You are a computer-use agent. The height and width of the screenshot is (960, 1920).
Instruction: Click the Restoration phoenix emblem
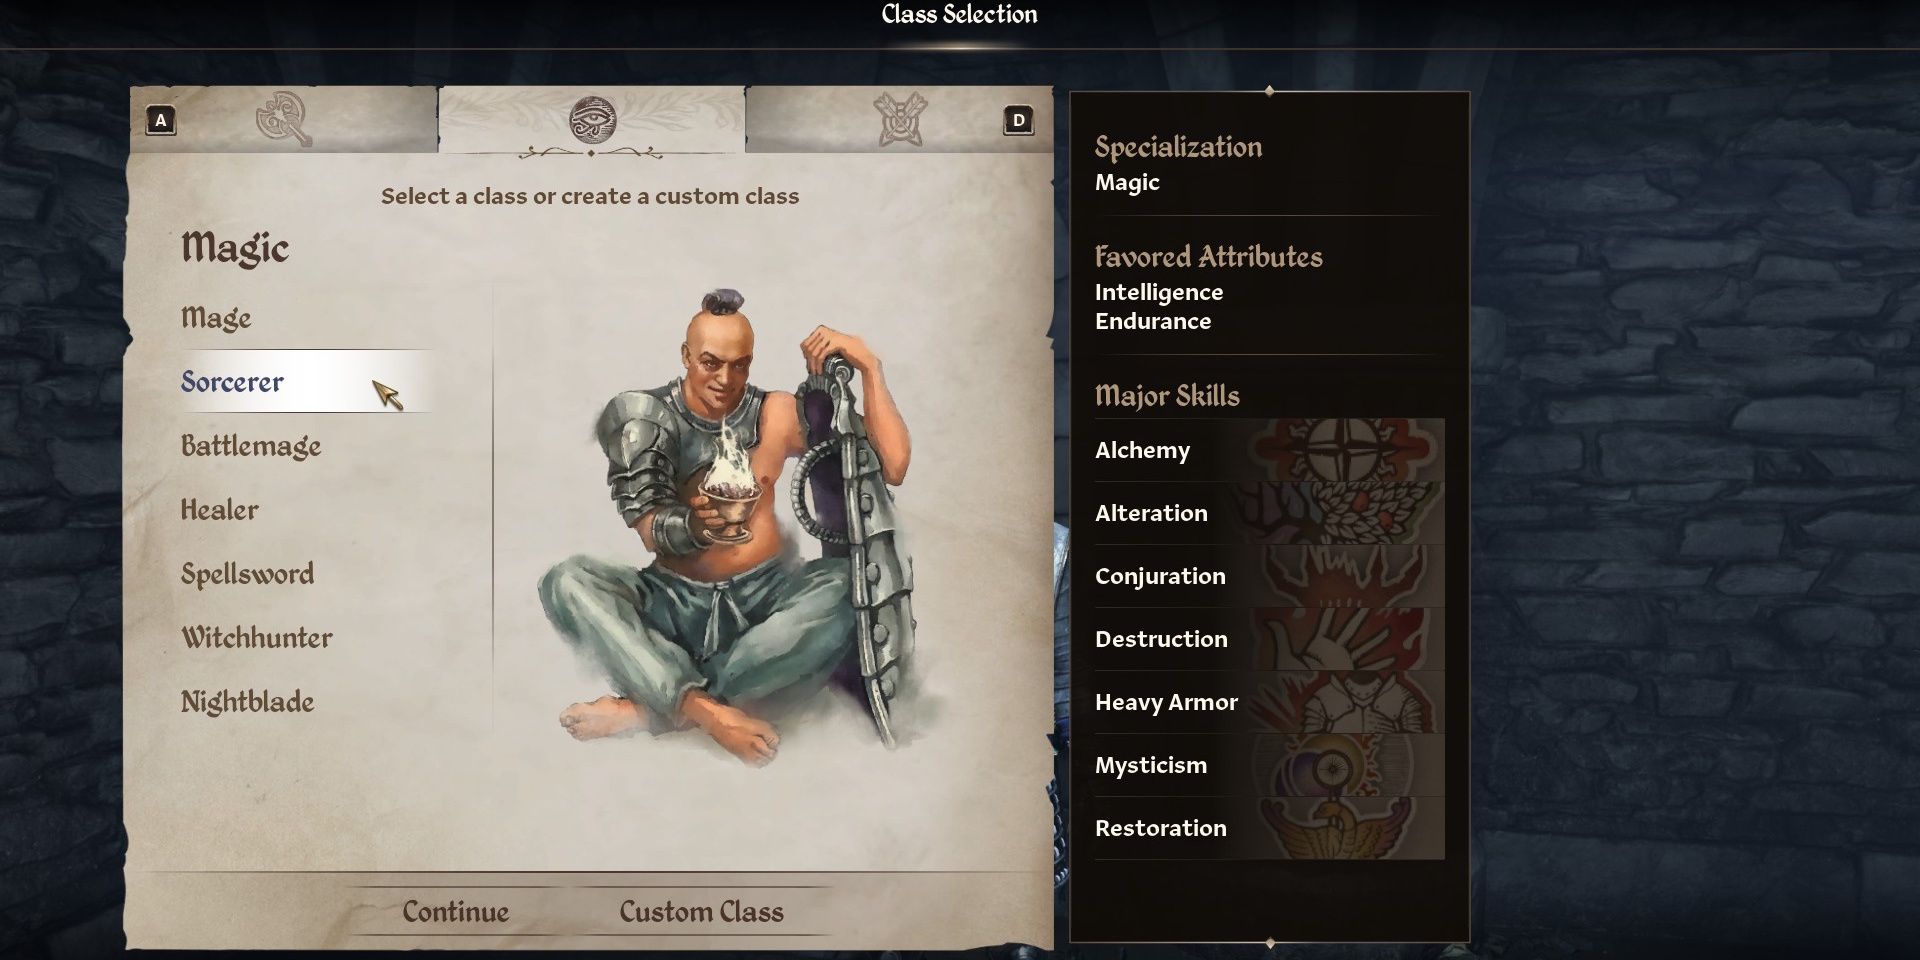pyautogui.click(x=1344, y=828)
